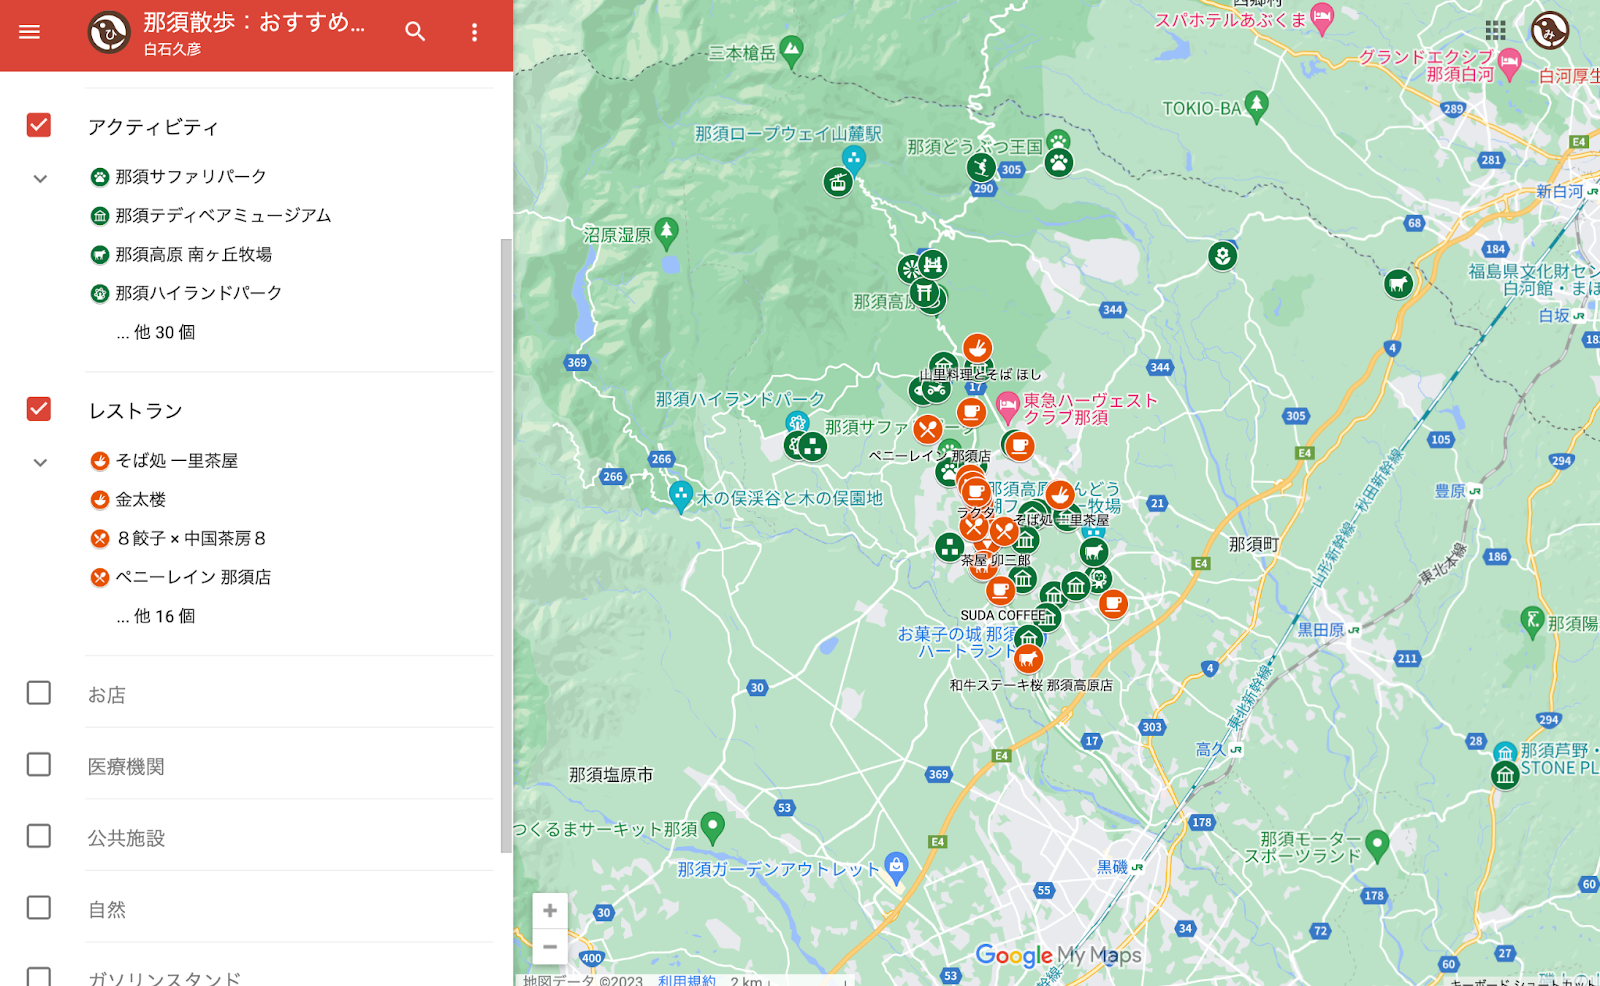Screen dimensions: 1600x986
Task: Enable the お店 layer
Action: coord(39,693)
